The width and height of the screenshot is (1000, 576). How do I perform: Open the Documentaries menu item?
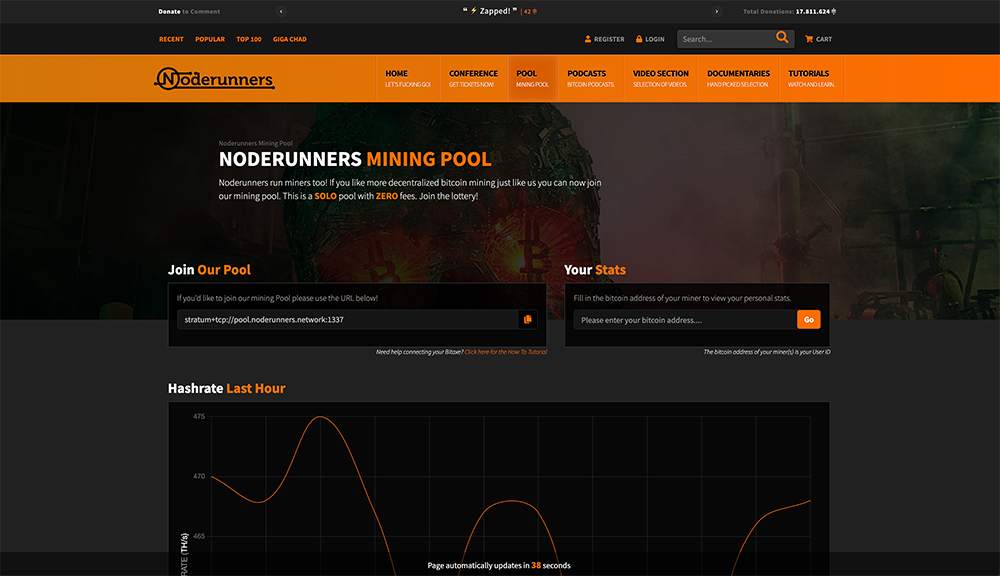pyautogui.click(x=738, y=78)
